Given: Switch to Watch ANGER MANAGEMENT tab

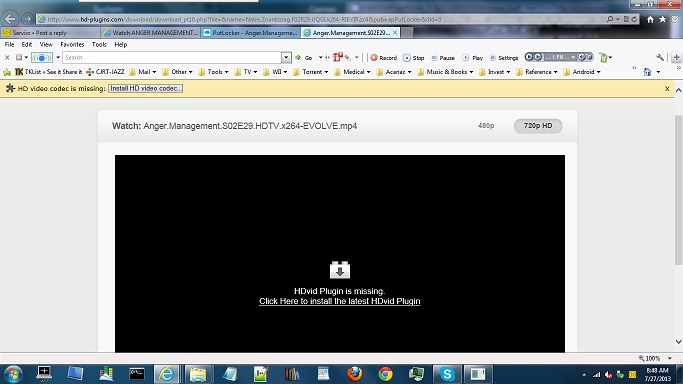Looking at the screenshot, I should pos(151,33).
